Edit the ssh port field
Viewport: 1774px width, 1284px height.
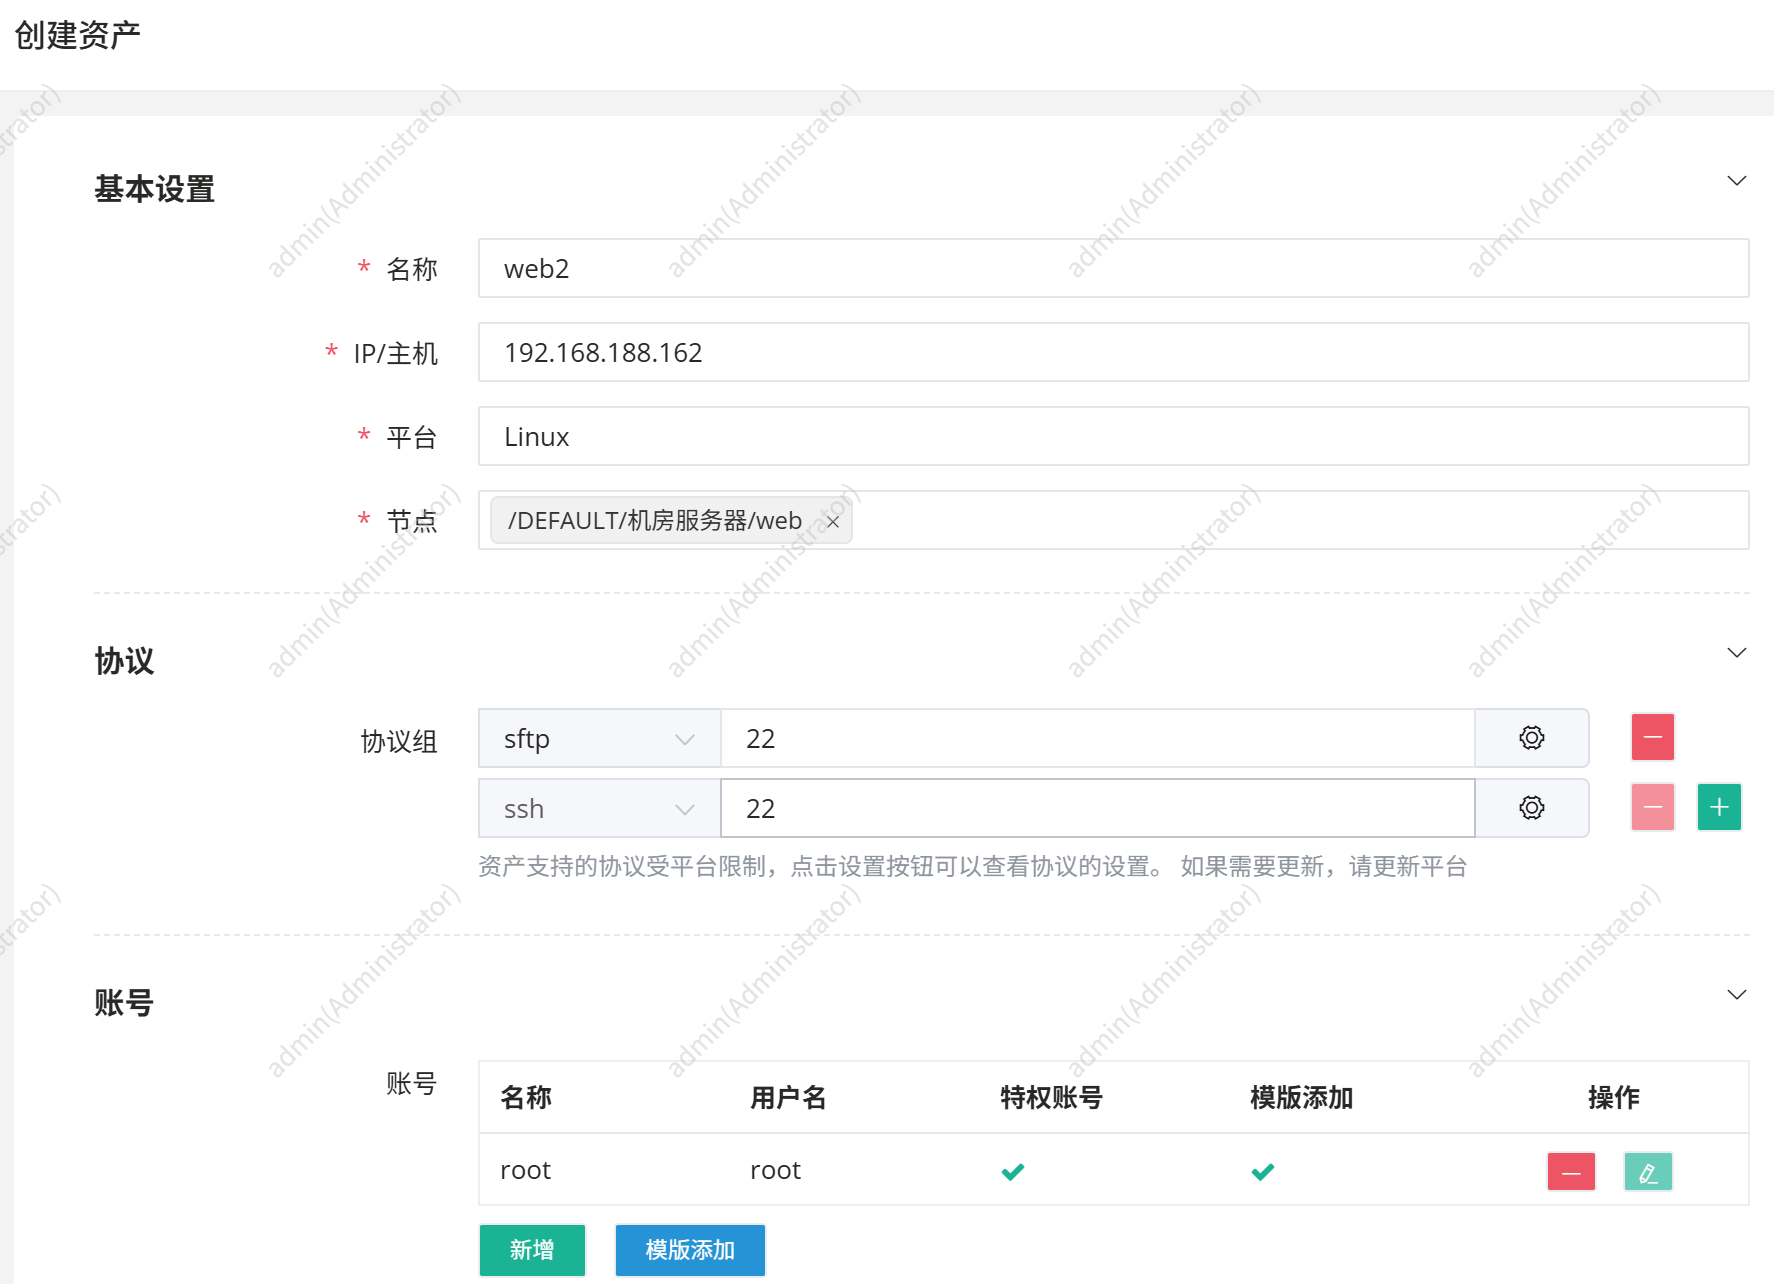click(x=1097, y=808)
